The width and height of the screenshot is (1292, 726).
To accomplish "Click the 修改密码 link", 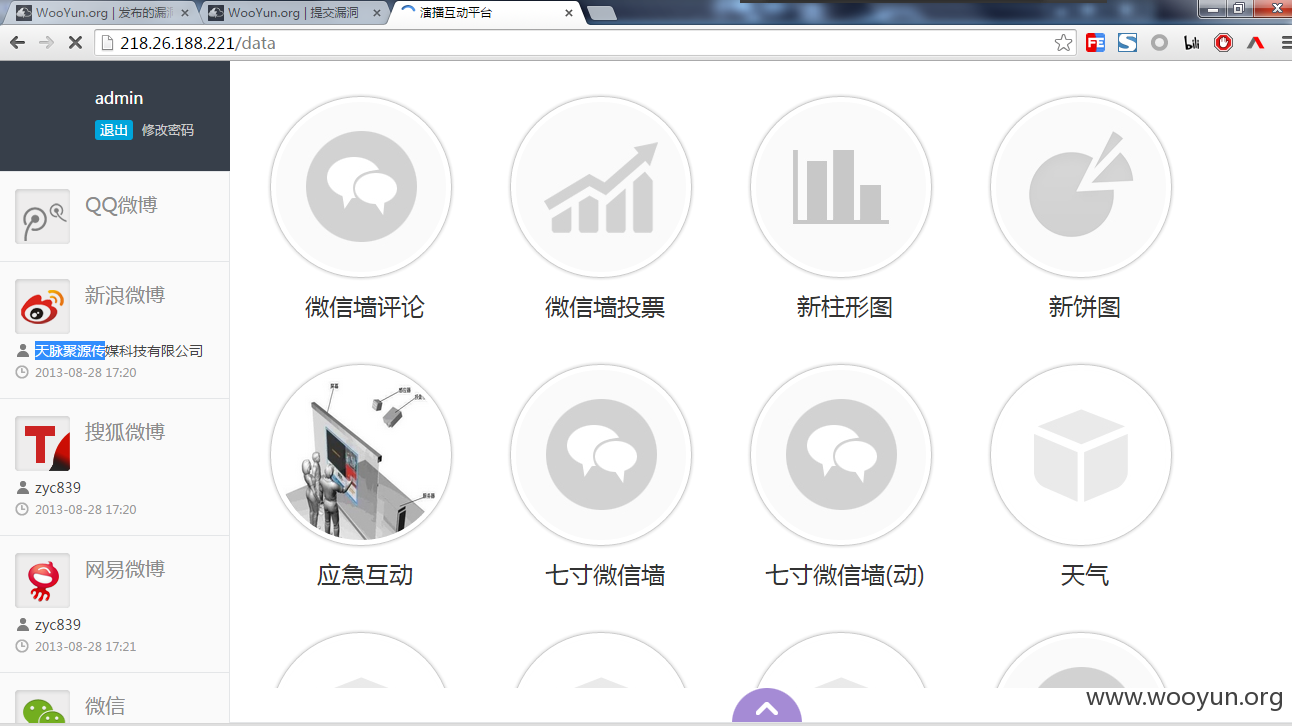I will pos(168,130).
